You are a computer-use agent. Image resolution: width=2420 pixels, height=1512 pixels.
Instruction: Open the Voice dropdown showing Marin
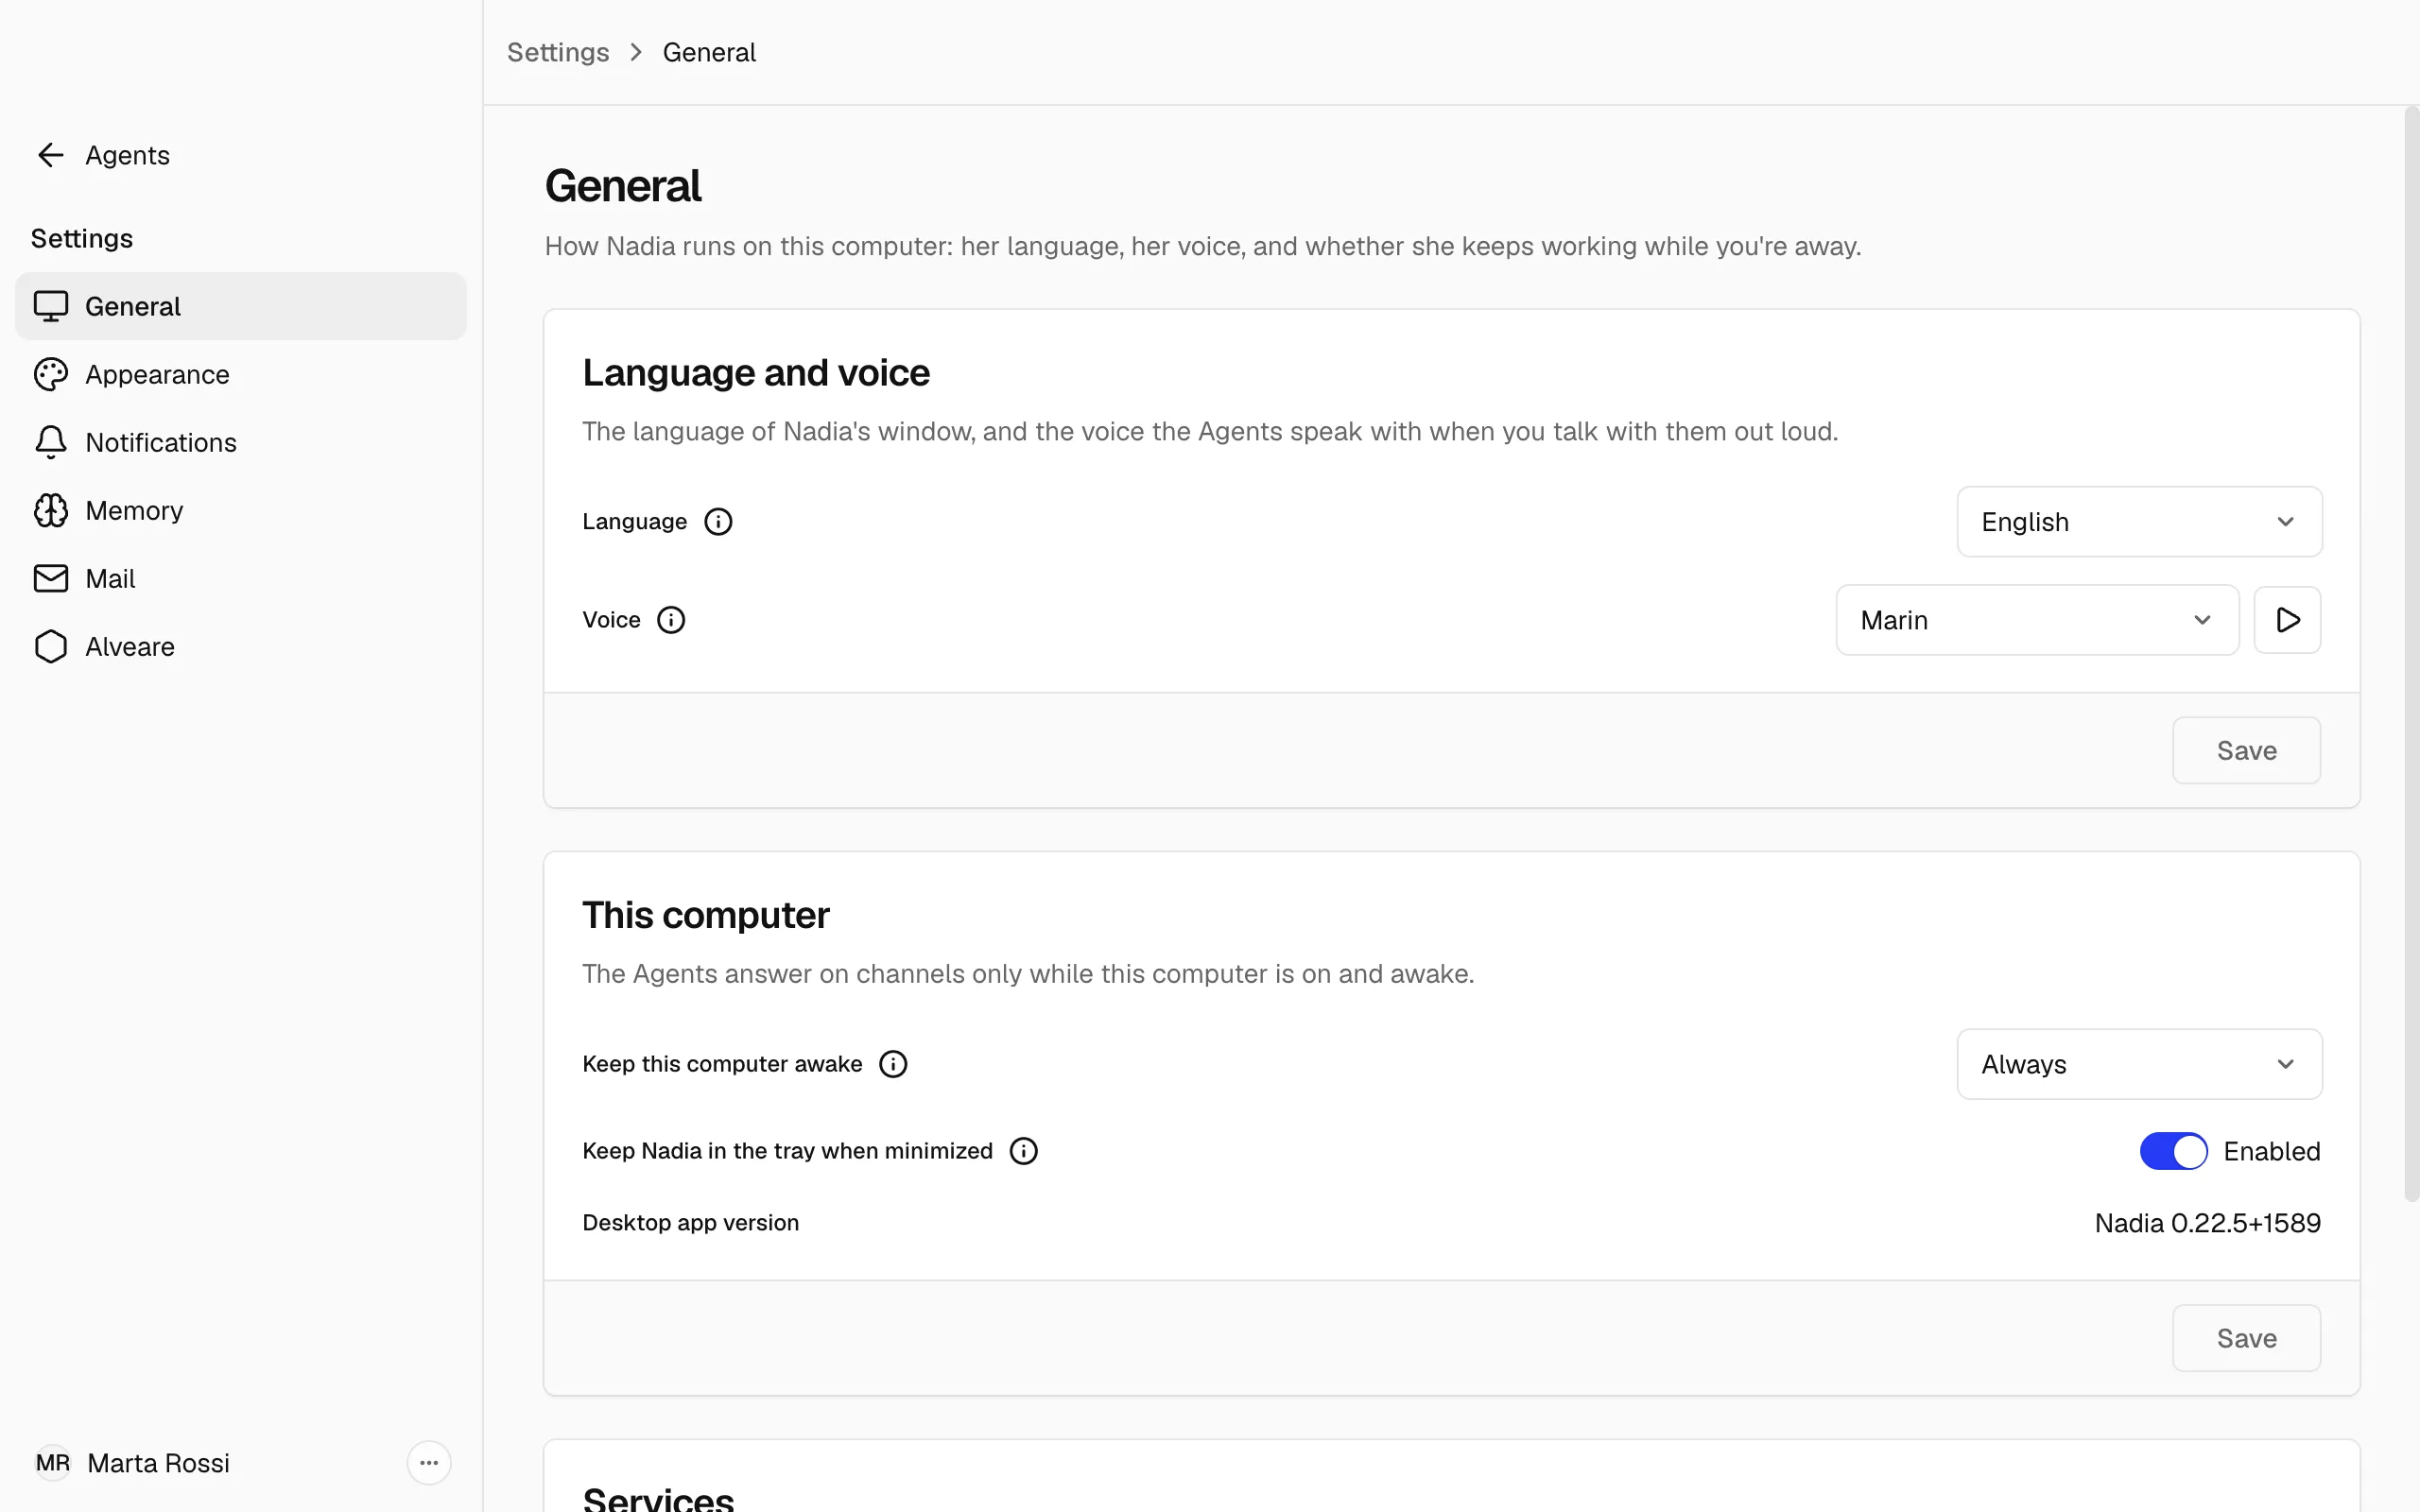coord(2037,620)
